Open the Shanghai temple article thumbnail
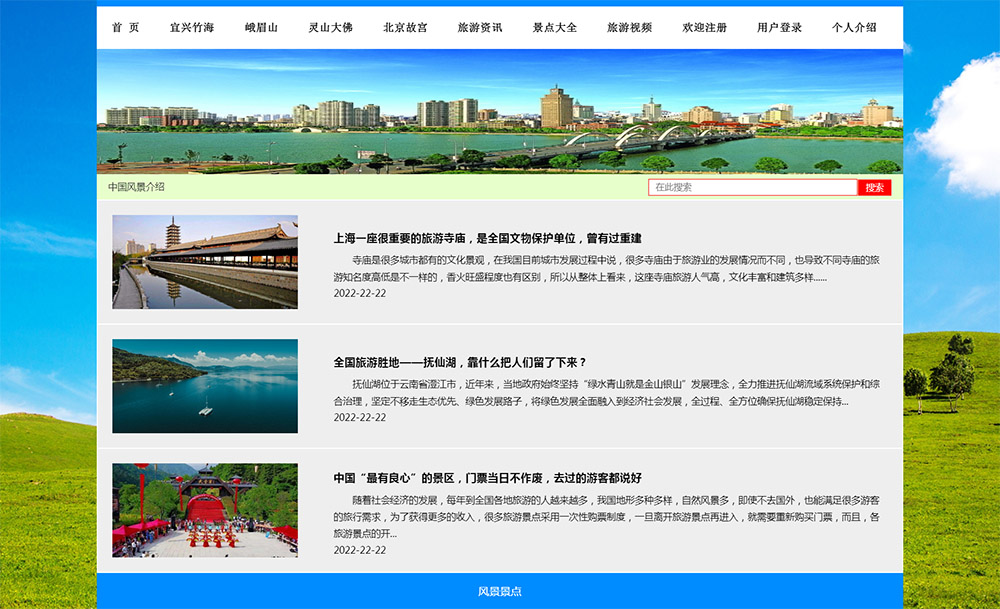The height and width of the screenshot is (609, 1000). click(x=205, y=262)
